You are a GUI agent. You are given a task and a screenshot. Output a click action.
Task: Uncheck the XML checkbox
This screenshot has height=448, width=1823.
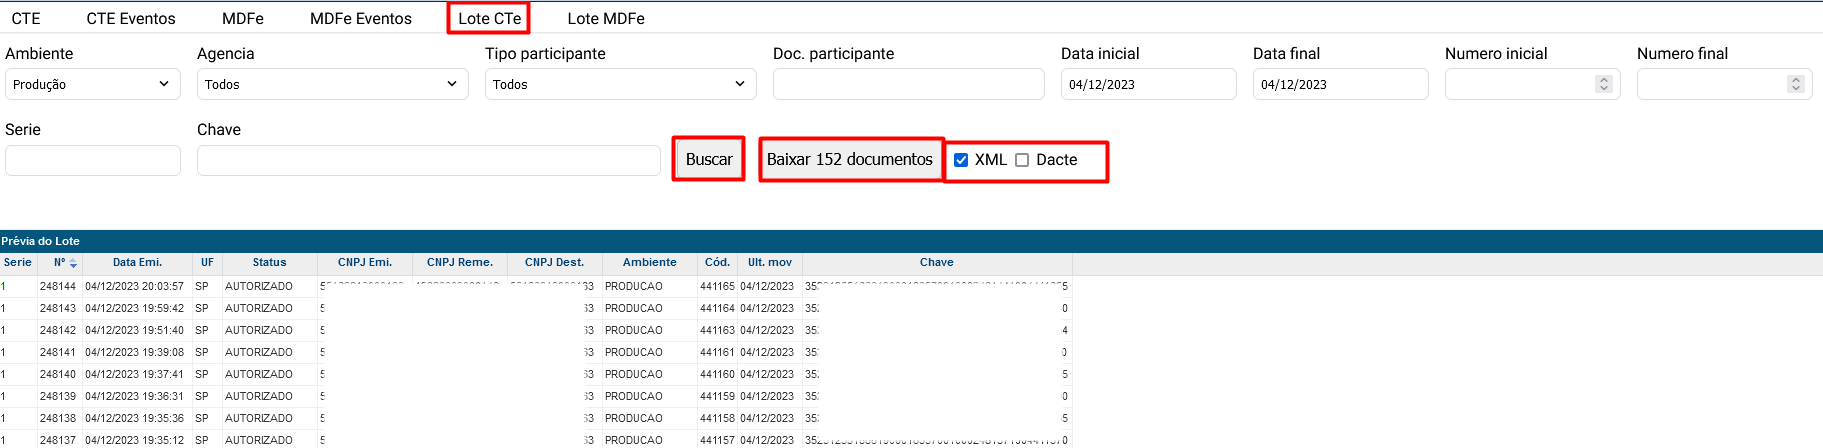point(961,160)
